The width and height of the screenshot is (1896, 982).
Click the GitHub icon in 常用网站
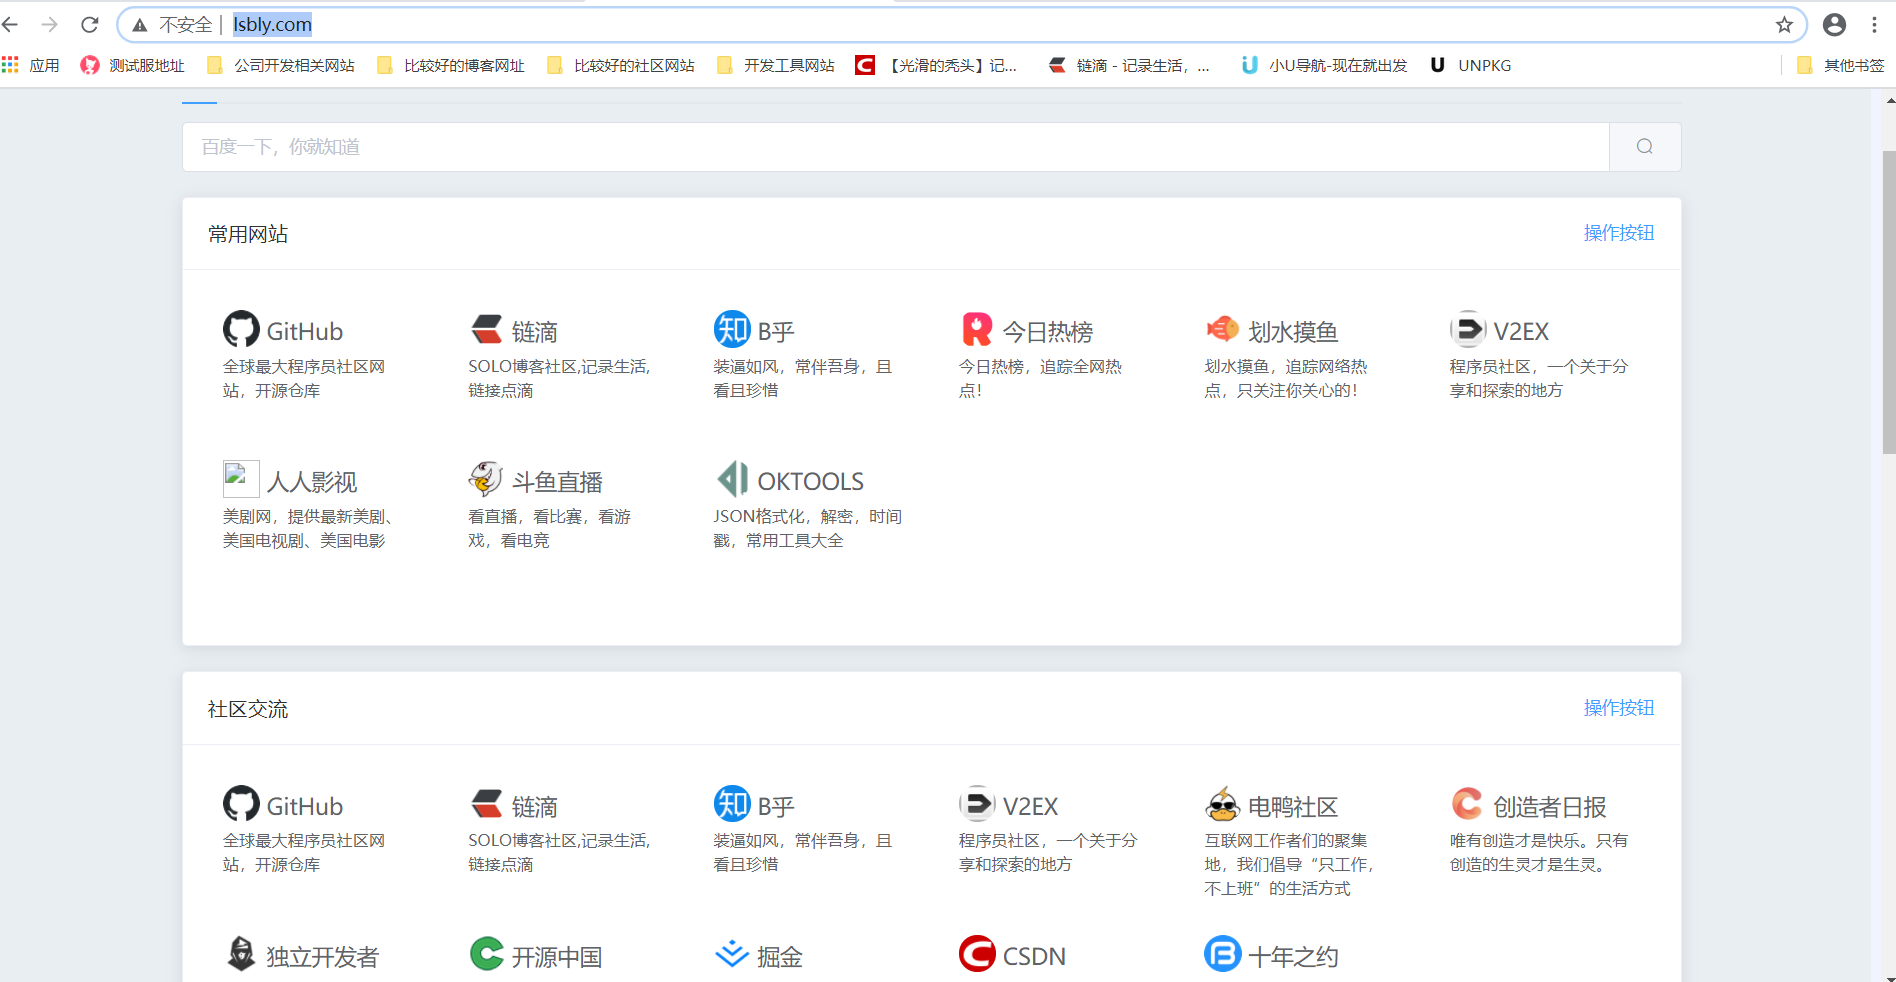click(241, 329)
